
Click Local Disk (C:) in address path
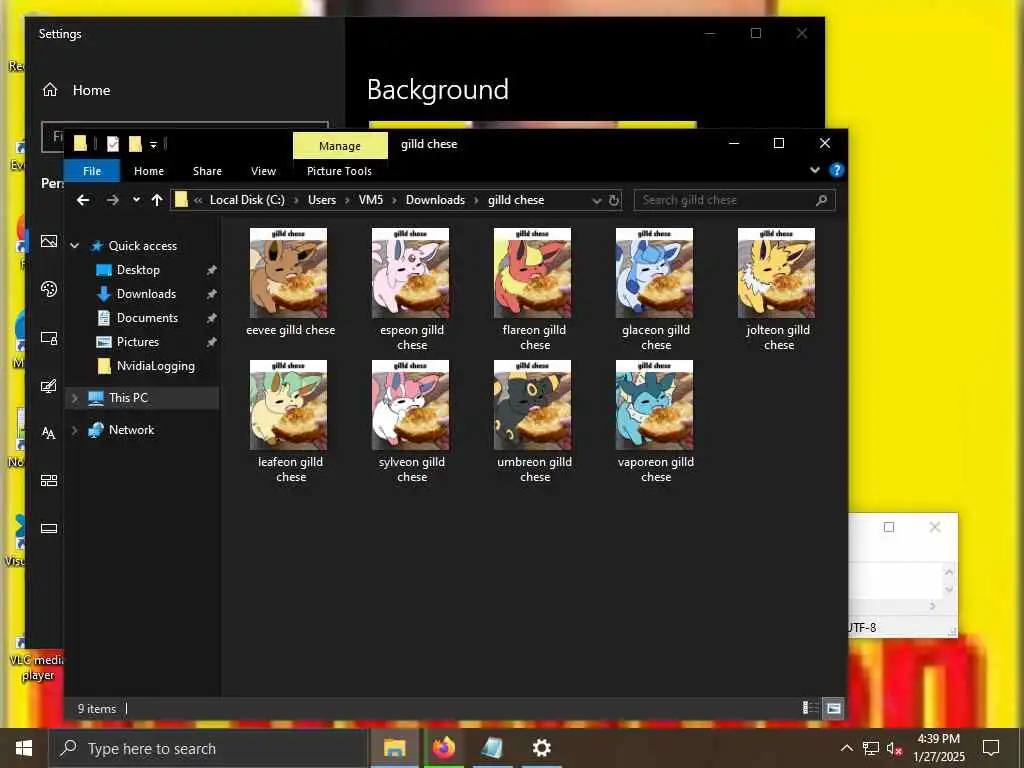point(247,200)
